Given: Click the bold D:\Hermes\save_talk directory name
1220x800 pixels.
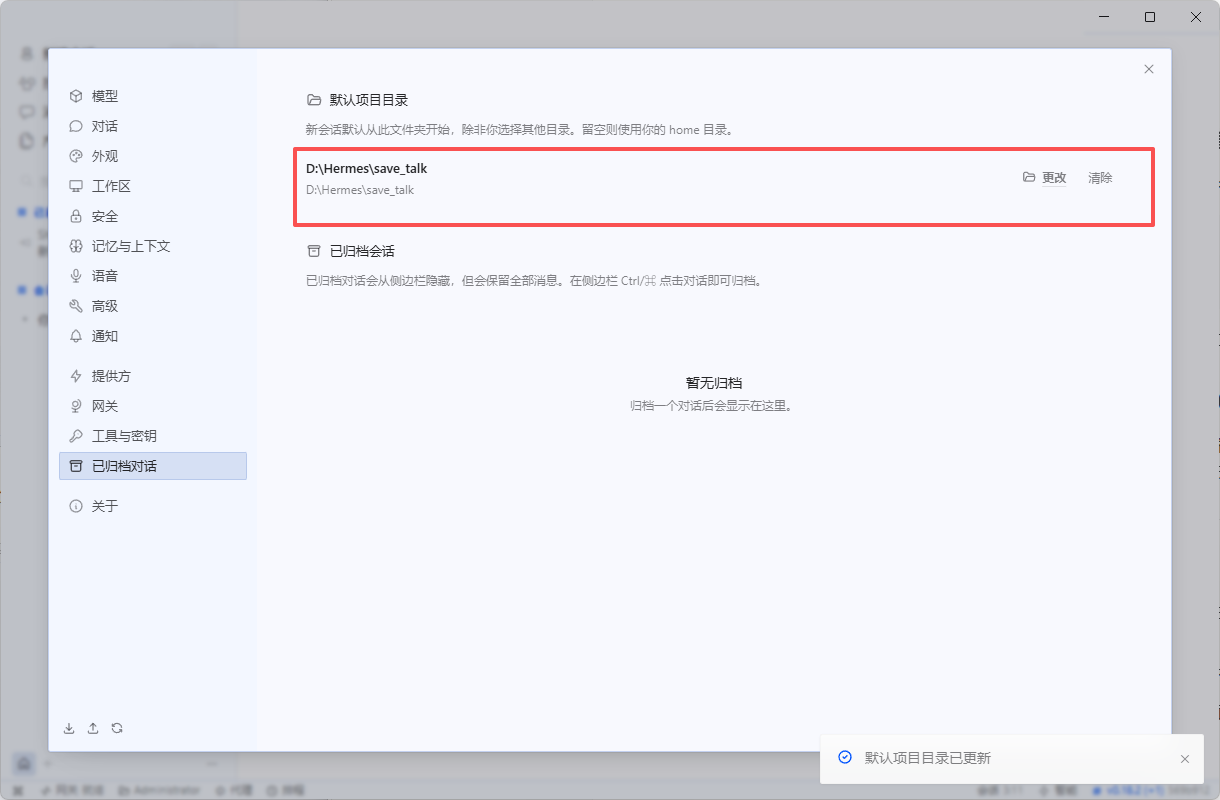Looking at the screenshot, I should click(366, 168).
